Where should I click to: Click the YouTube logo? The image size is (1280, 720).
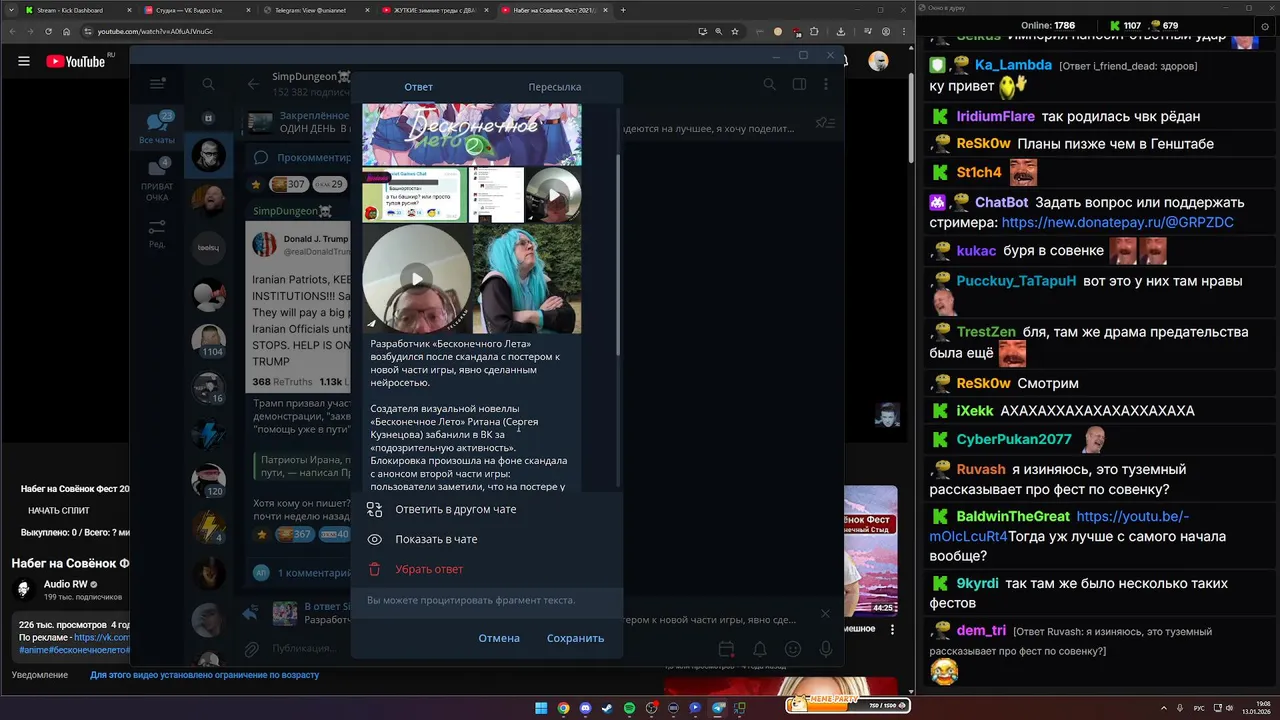click(76, 61)
